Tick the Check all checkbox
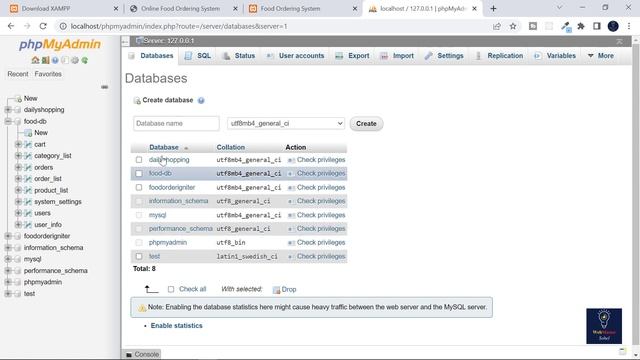The height and width of the screenshot is (360, 640). [171, 289]
